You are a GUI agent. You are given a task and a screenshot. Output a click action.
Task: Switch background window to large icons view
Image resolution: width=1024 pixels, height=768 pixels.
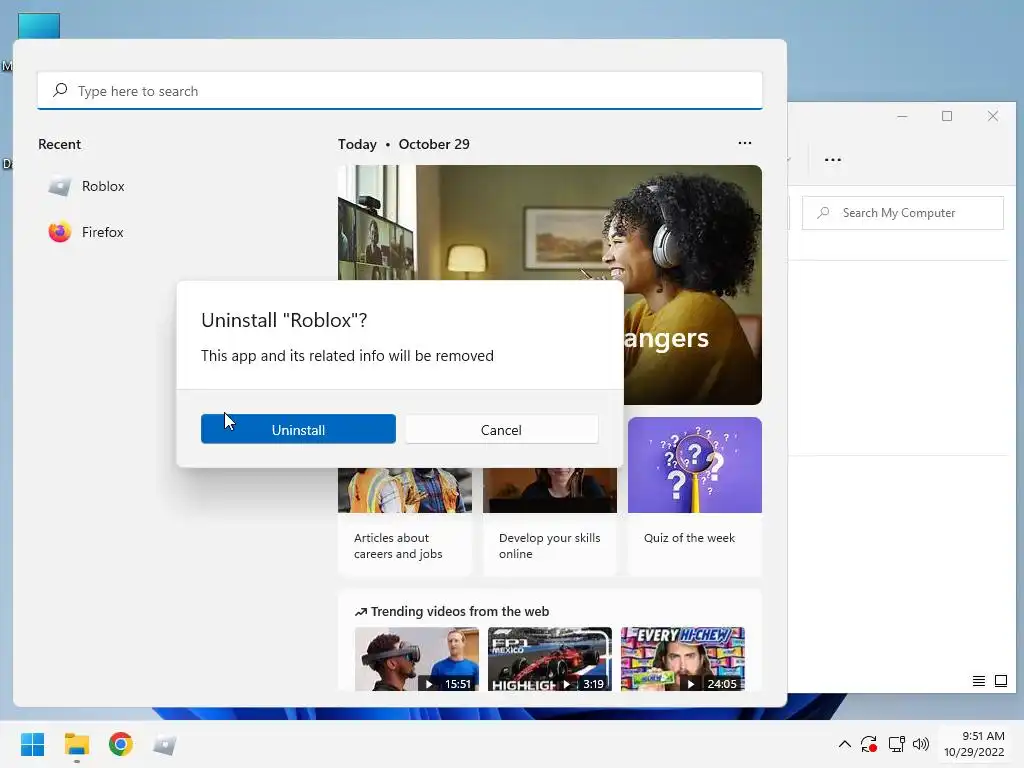1000,681
